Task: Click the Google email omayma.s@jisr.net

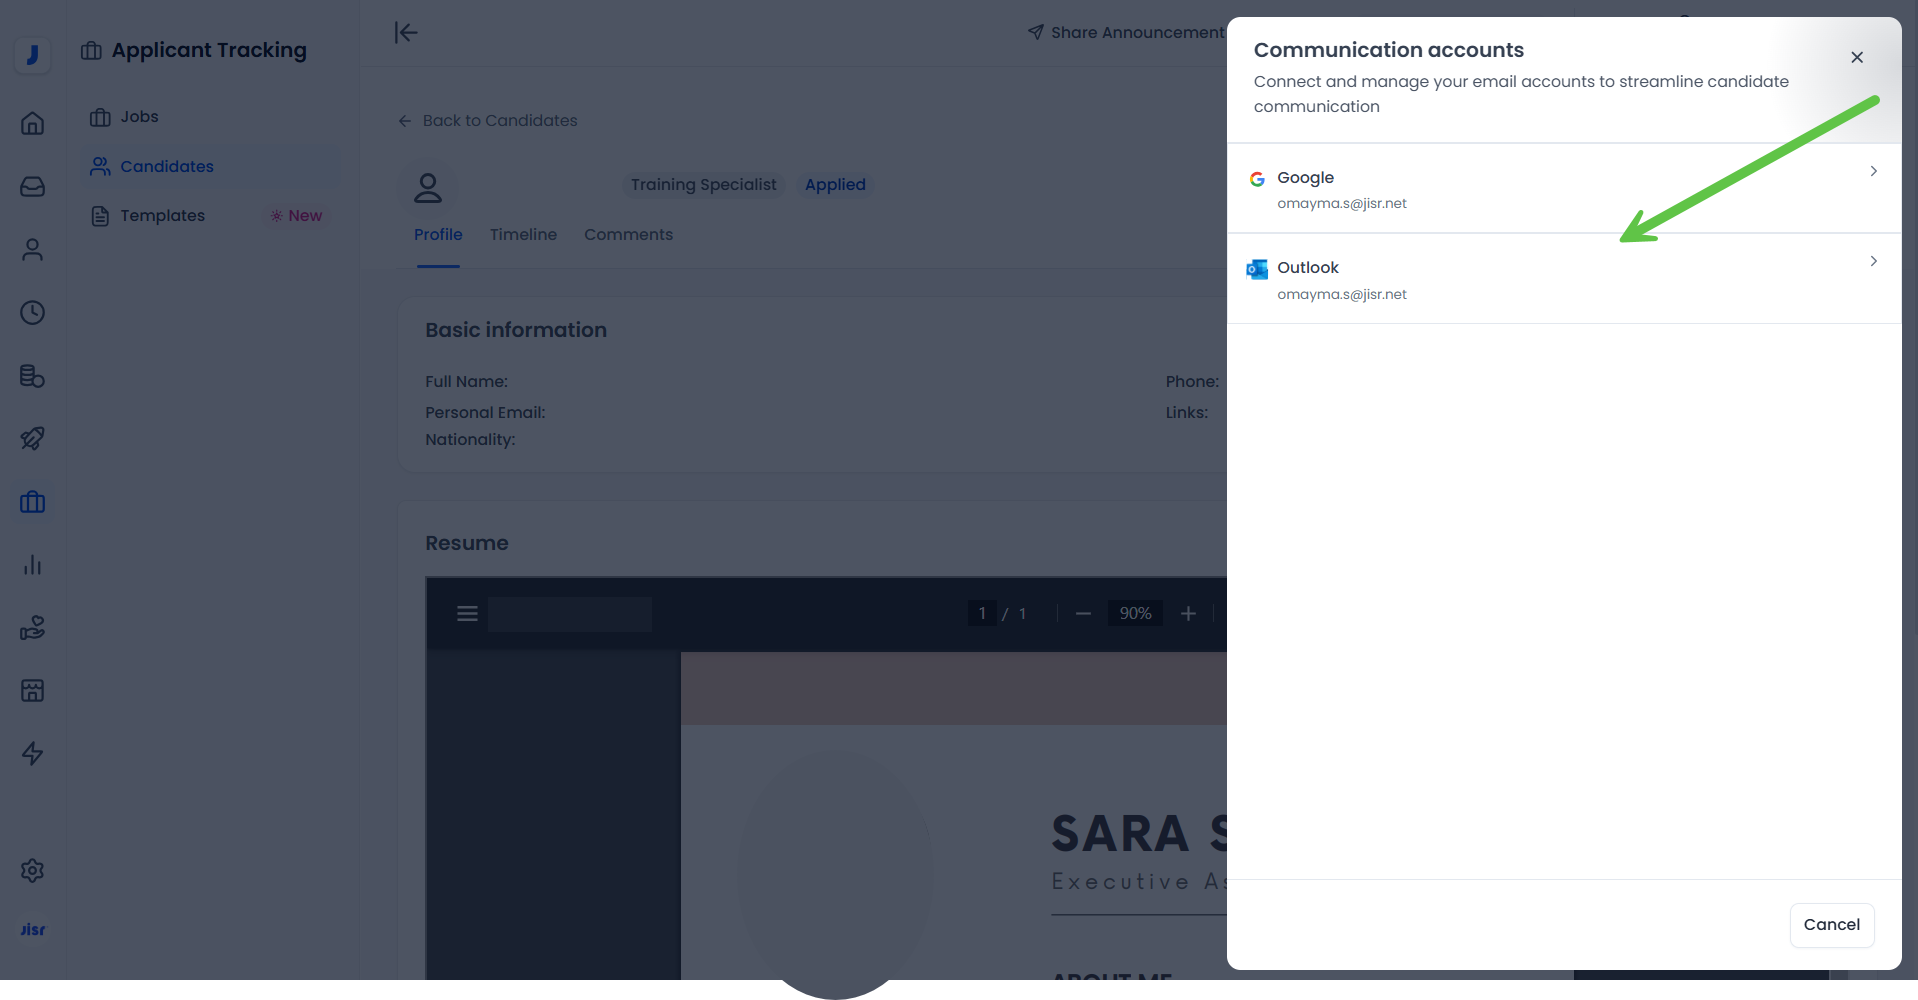Action: coord(1342,203)
